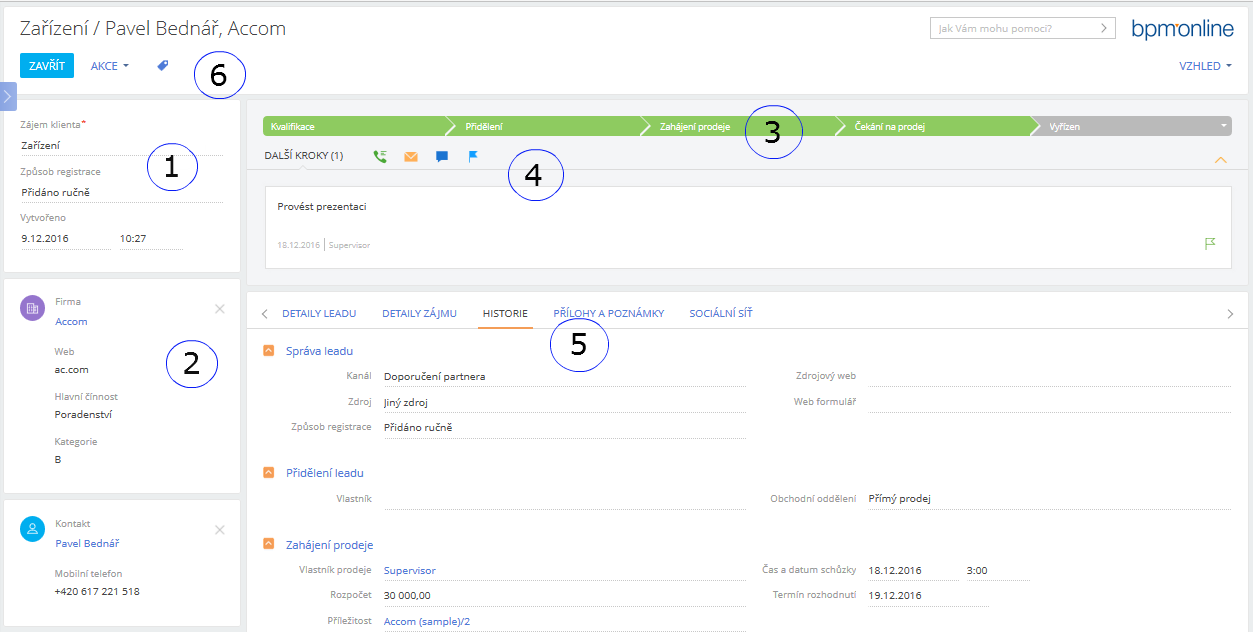Click the Zdrojový web field
This screenshot has width=1253, height=632.
pyautogui.click(x=1049, y=376)
